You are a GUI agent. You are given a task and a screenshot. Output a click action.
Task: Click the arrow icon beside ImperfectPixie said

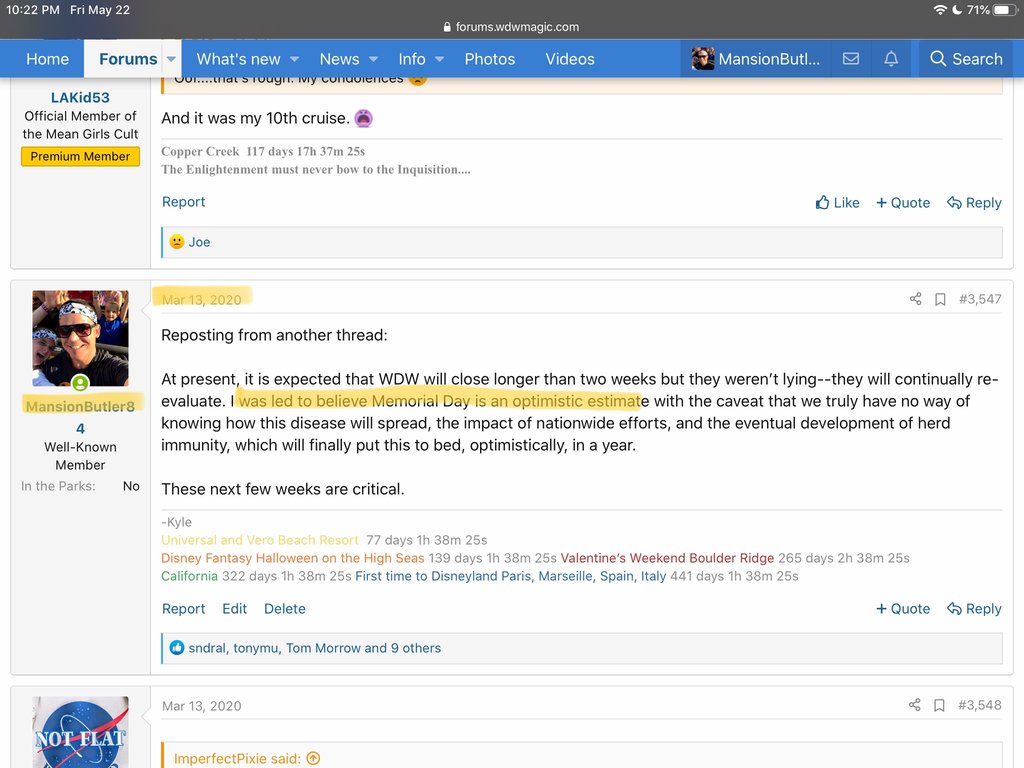[x=313, y=758]
